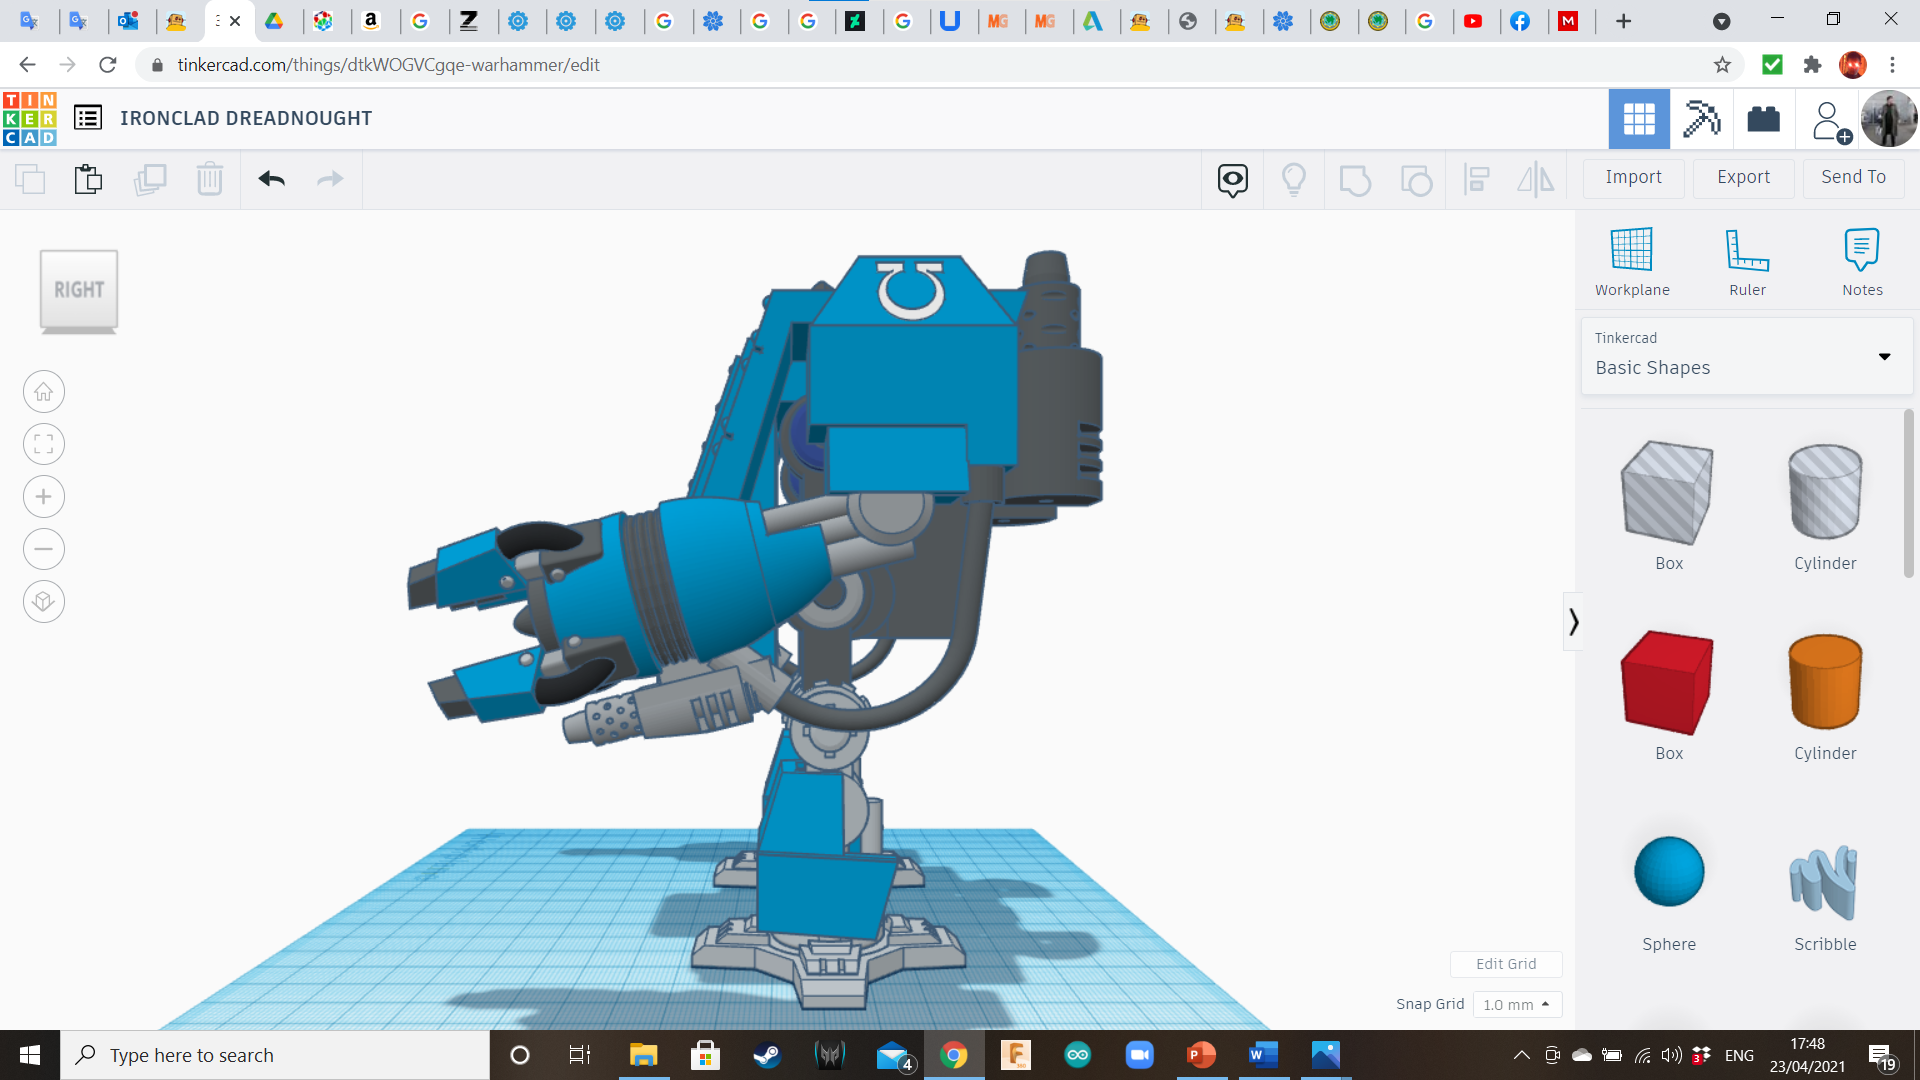
Task: Click Fit all in view icon
Action: point(44,444)
